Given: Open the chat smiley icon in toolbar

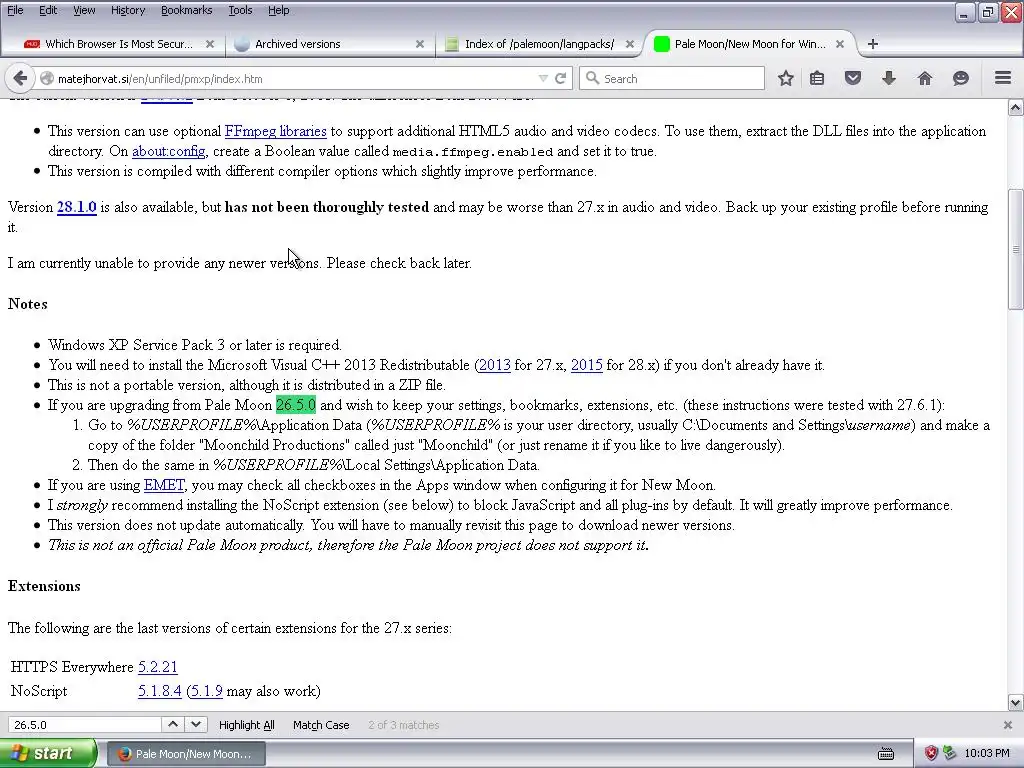Looking at the screenshot, I should (x=961, y=78).
